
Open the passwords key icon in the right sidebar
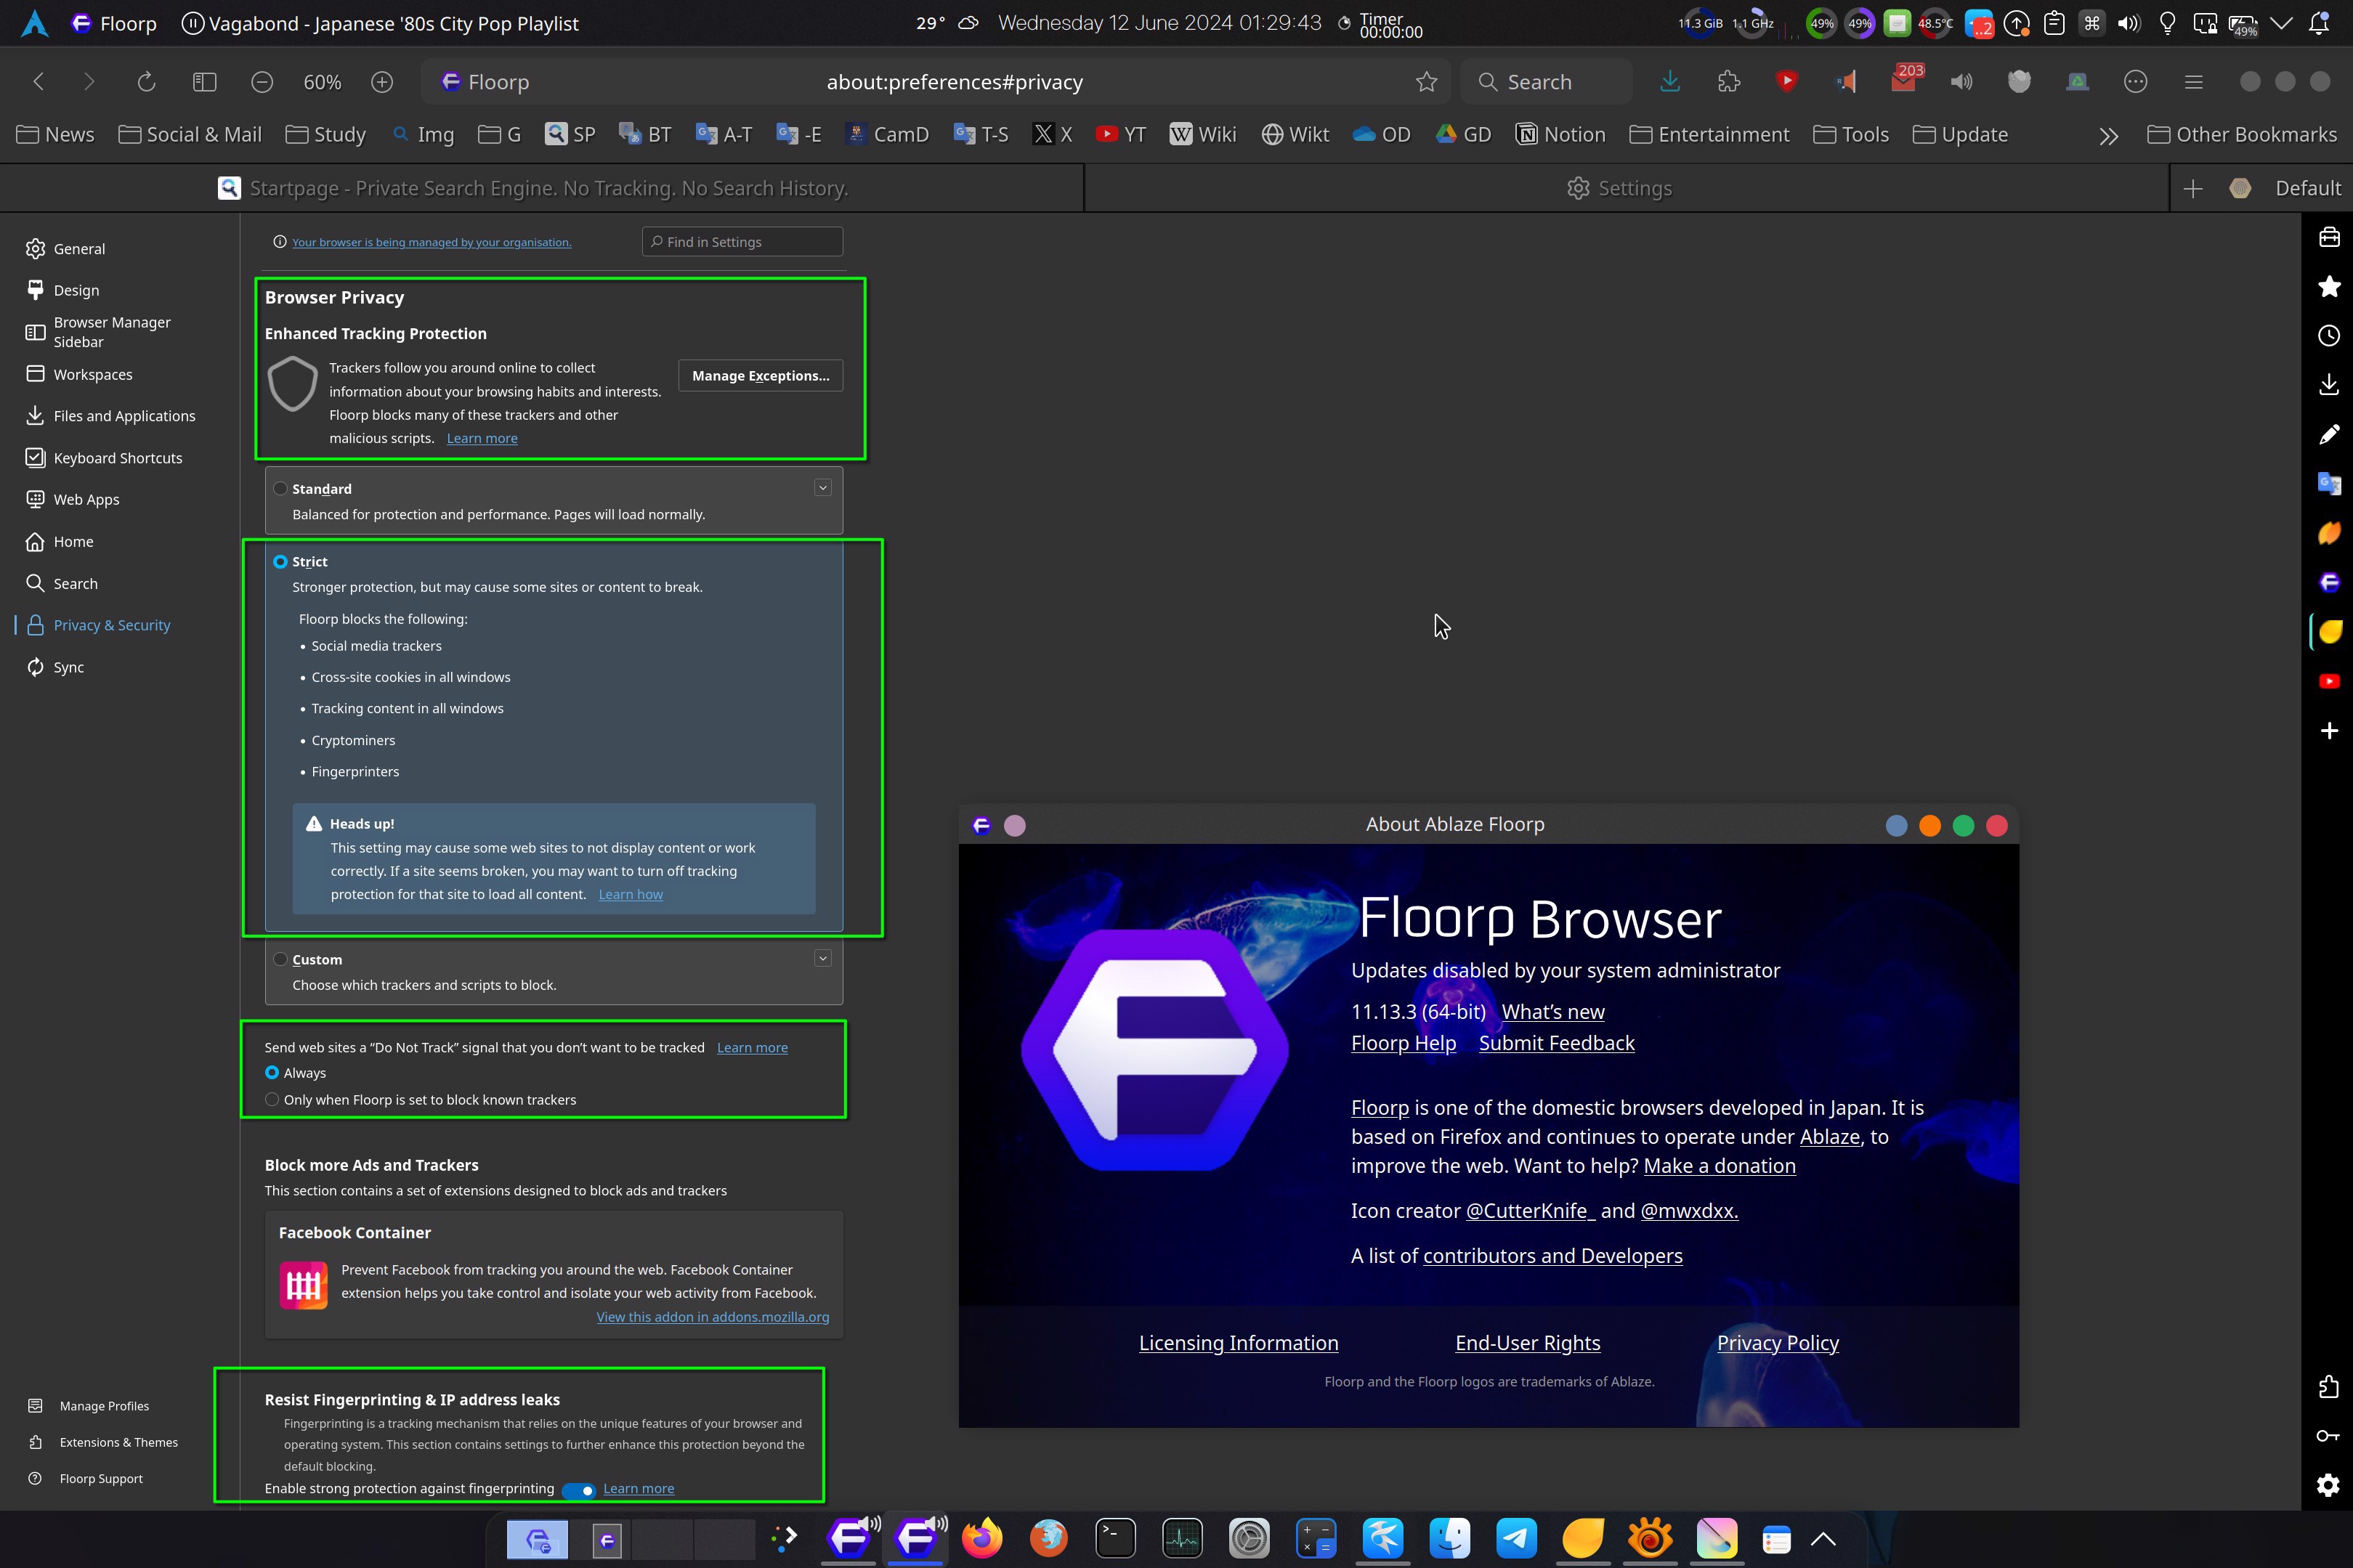2329,1436
